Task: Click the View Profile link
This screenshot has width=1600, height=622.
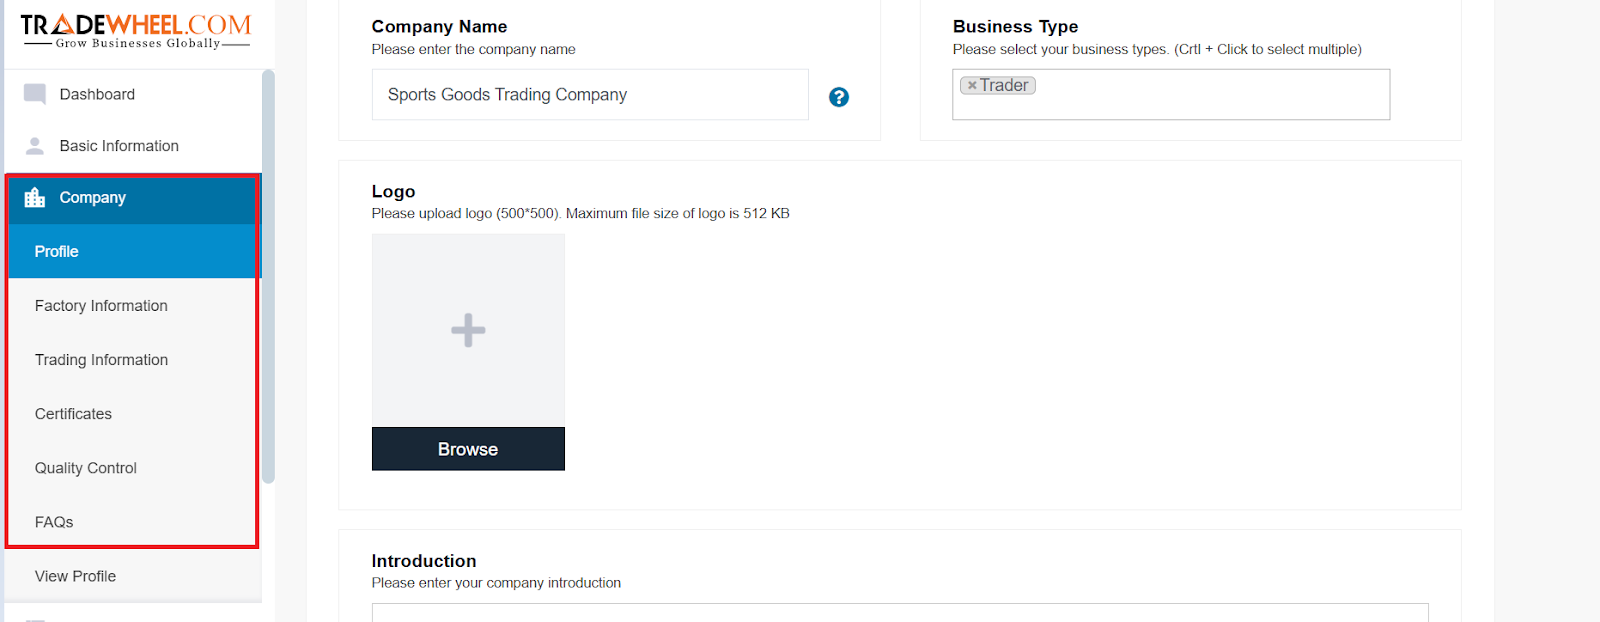Action: (x=75, y=576)
